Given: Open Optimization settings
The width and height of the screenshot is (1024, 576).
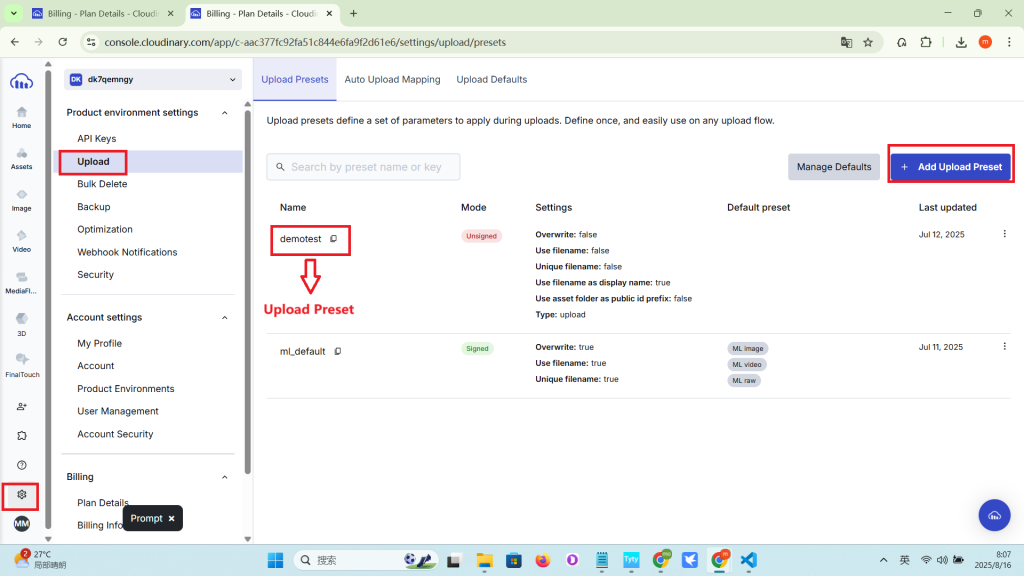Looking at the screenshot, I should click(104, 229).
